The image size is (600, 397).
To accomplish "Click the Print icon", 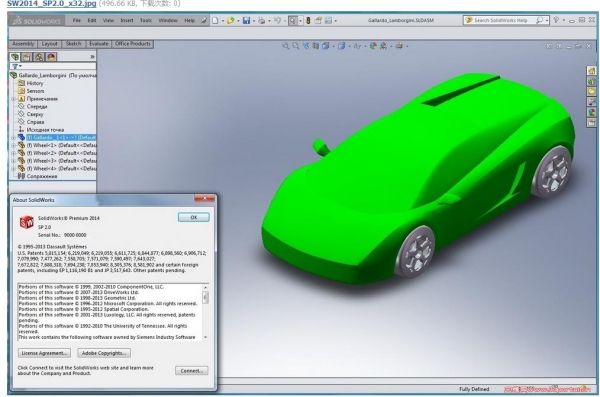I will (262, 20).
